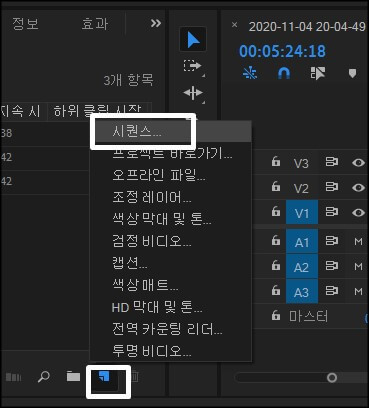This screenshot has width=369, height=408.
Task: Toggle sync lock for track V2
Action: pyautogui.click(x=331, y=187)
